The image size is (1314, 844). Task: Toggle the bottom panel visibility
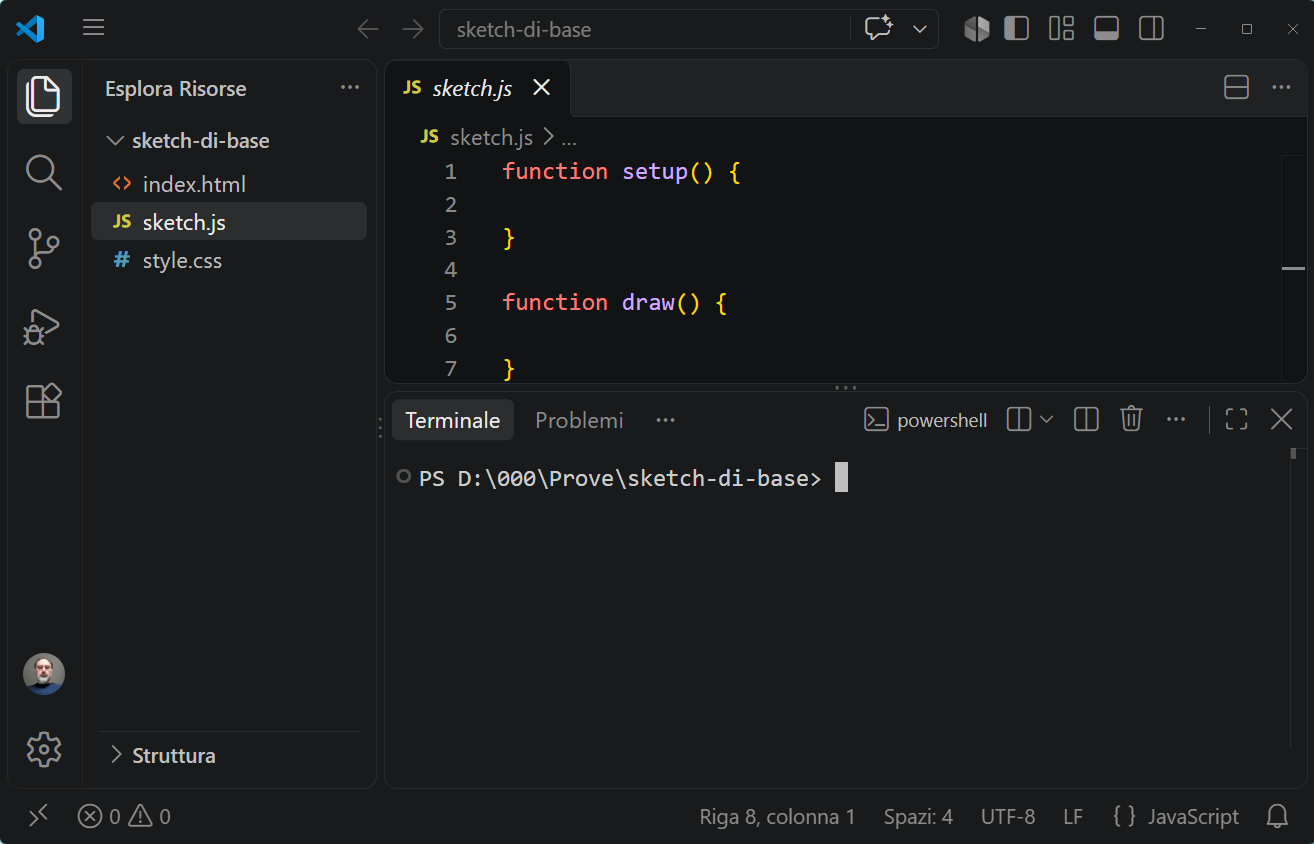(x=1106, y=28)
